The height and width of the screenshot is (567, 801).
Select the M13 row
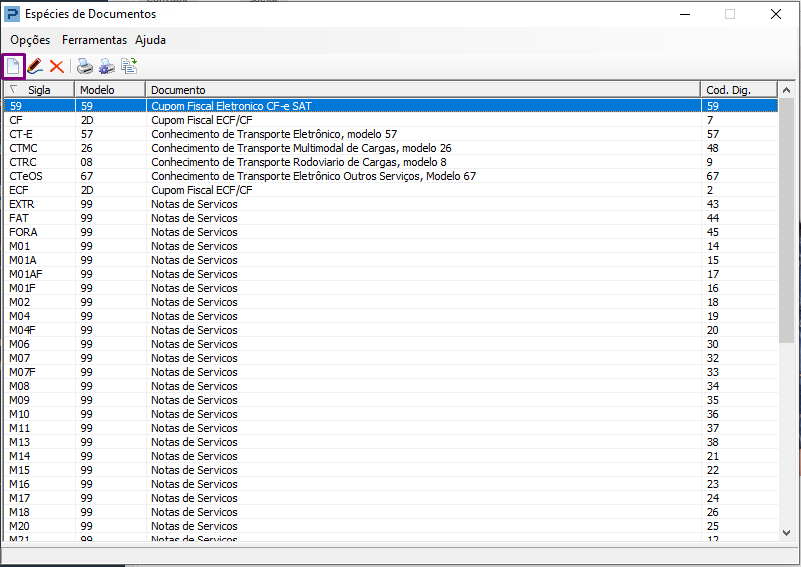pyautogui.click(x=391, y=442)
